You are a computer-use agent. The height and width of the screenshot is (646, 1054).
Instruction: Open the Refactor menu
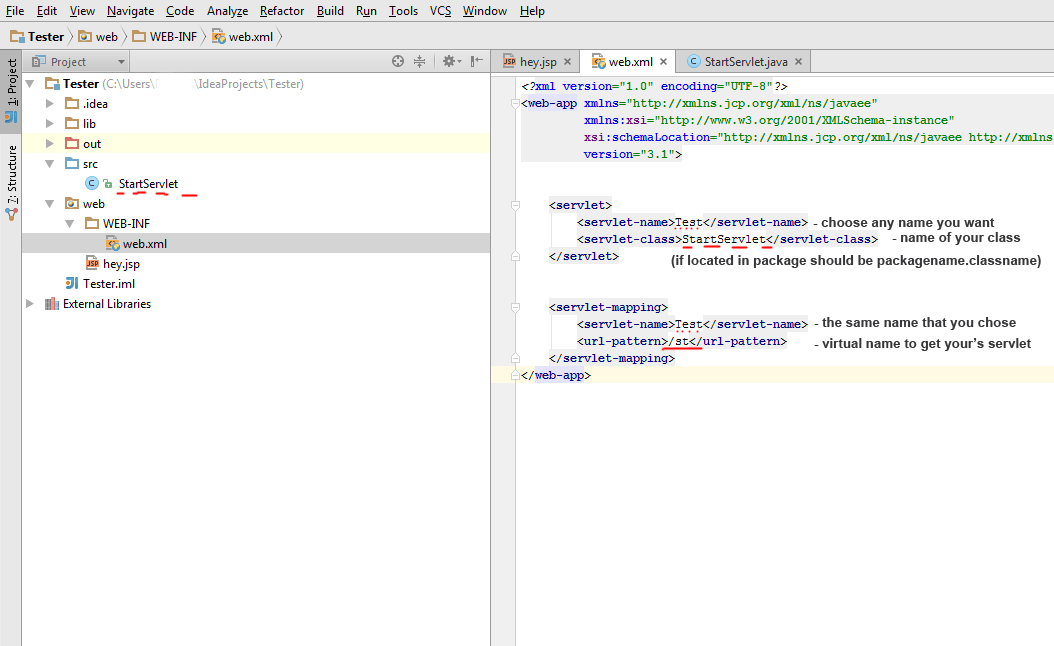pos(282,11)
